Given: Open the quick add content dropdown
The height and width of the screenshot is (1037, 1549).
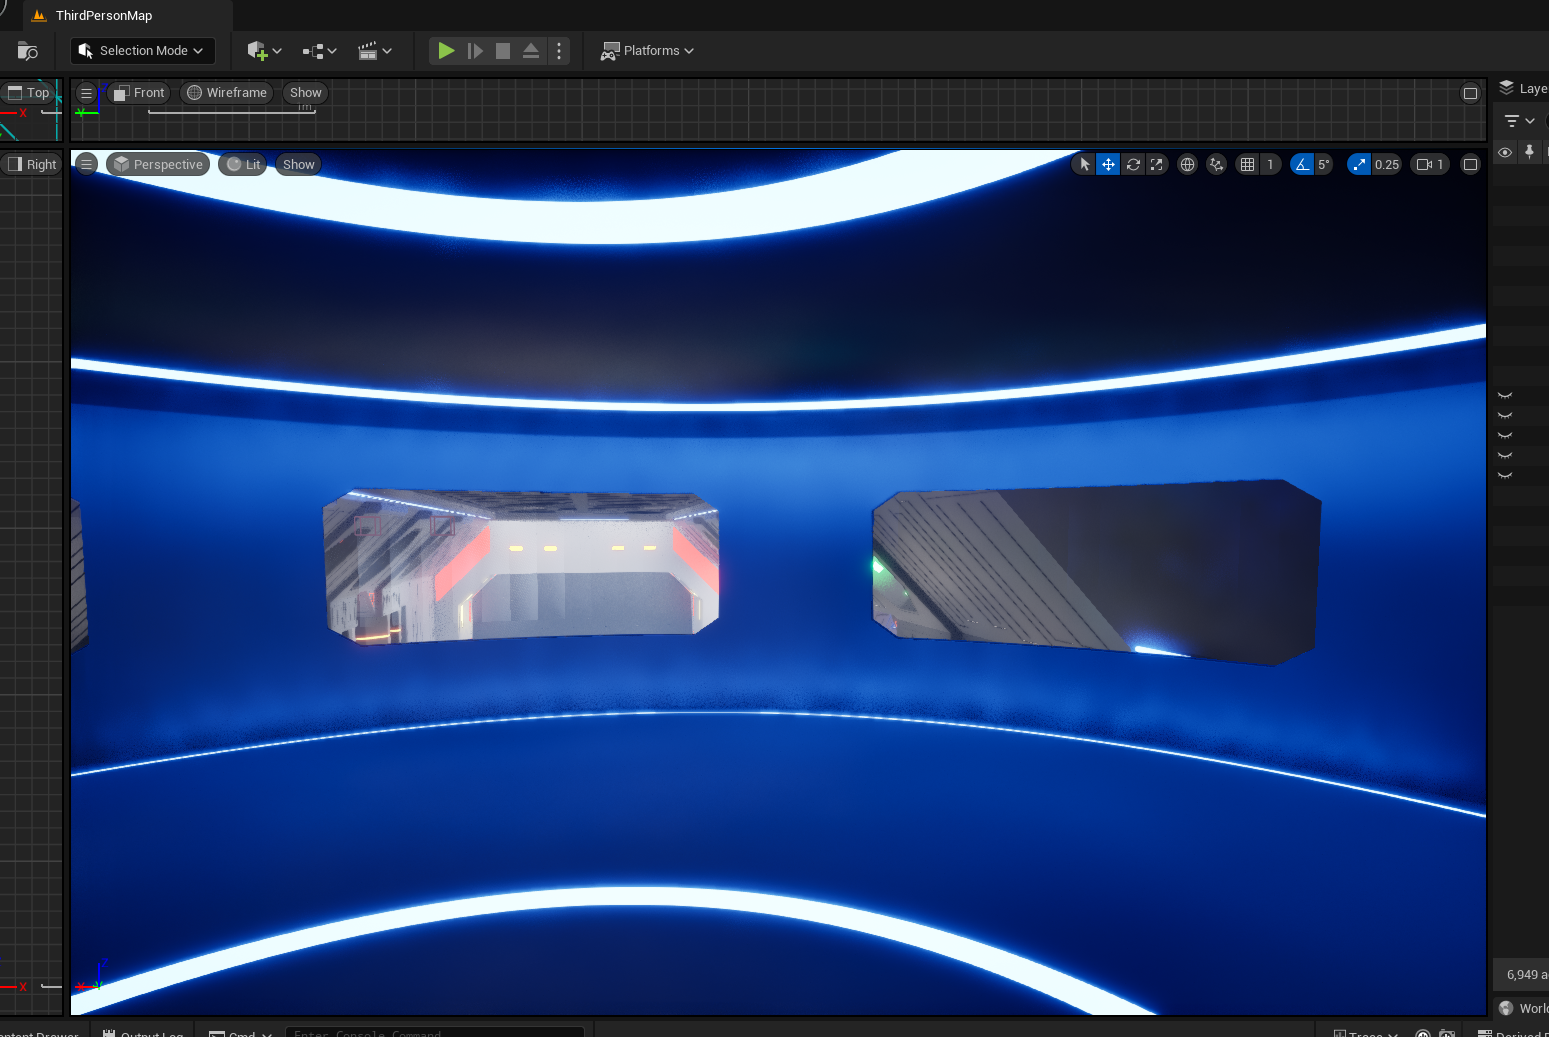Looking at the screenshot, I should click(264, 51).
